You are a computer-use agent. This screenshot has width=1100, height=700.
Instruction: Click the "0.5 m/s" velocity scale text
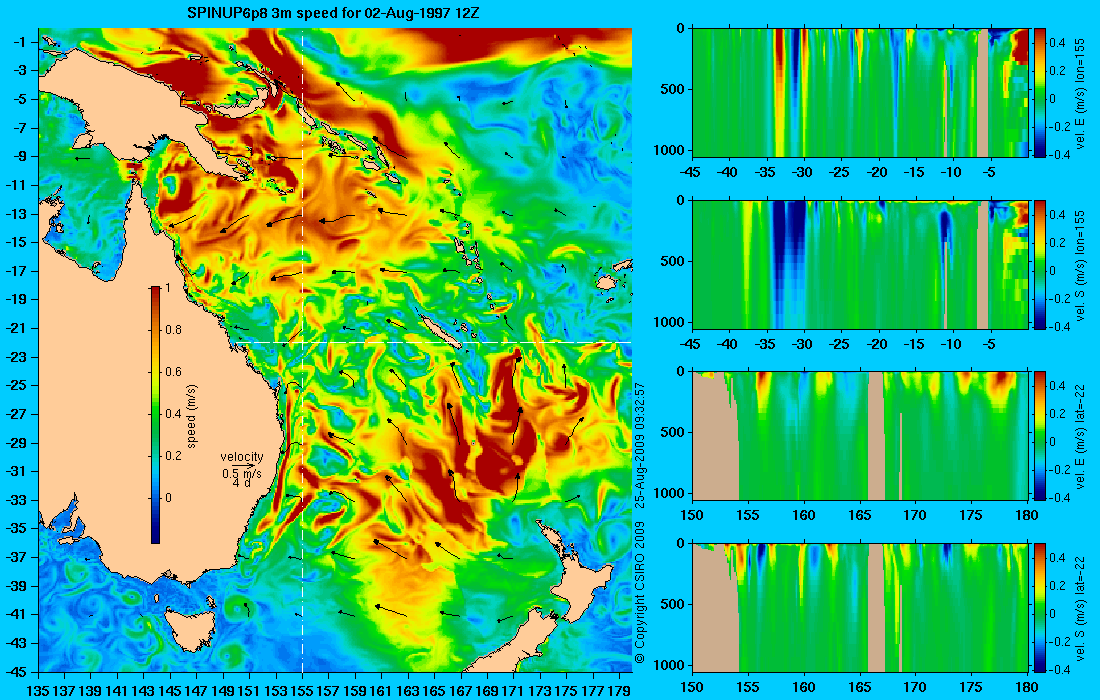pos(242,474)
